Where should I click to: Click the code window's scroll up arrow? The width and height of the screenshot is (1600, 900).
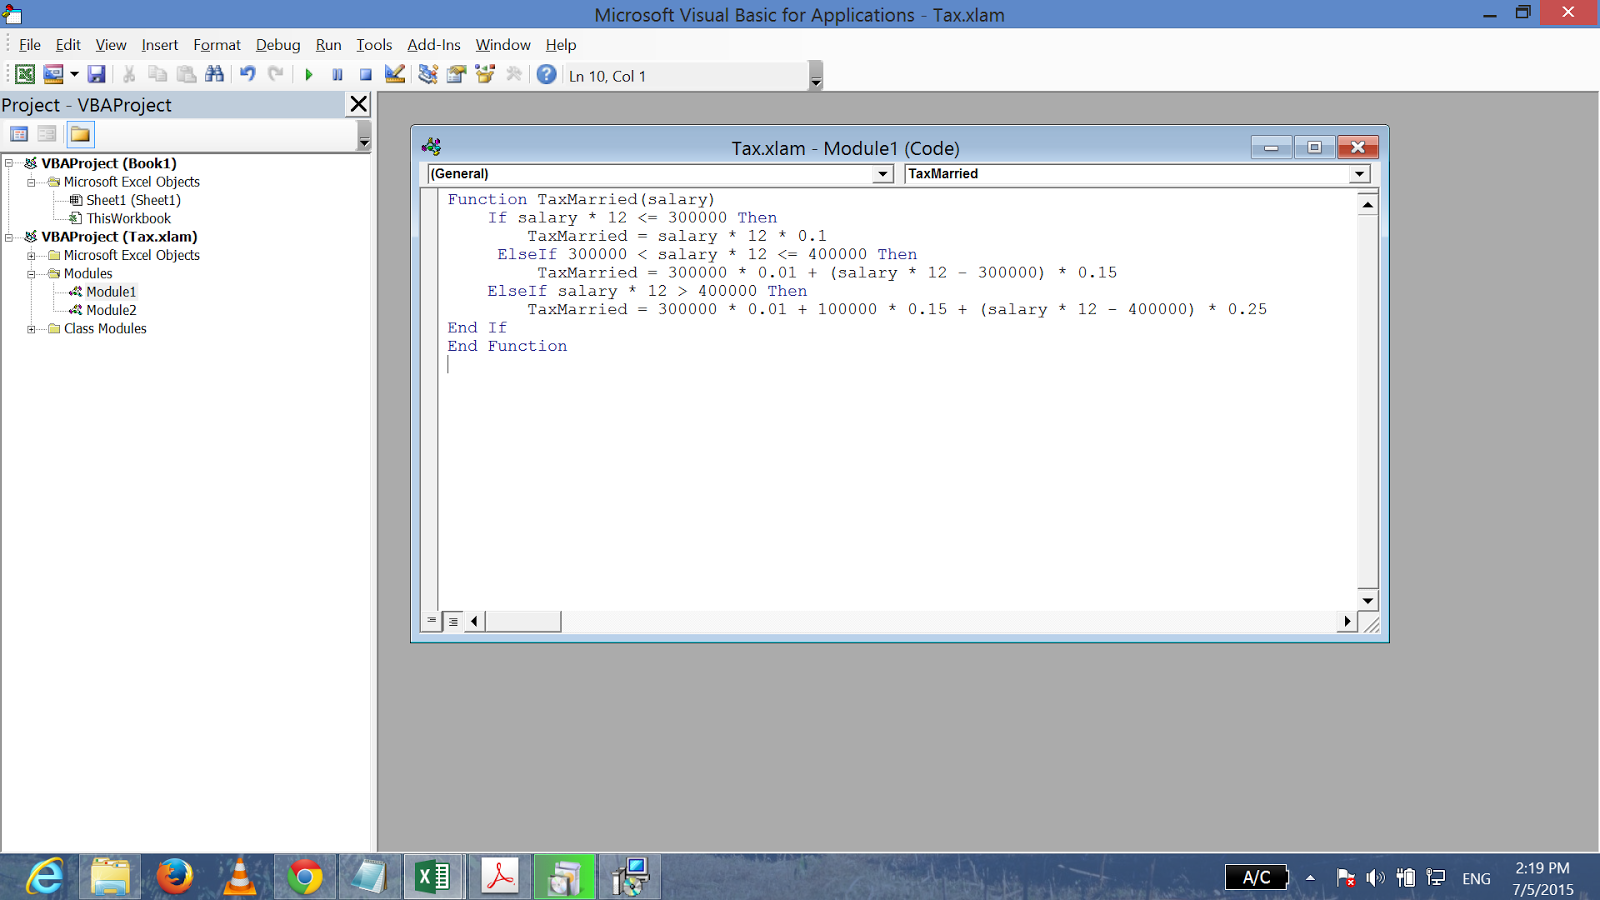[1368, 204]
